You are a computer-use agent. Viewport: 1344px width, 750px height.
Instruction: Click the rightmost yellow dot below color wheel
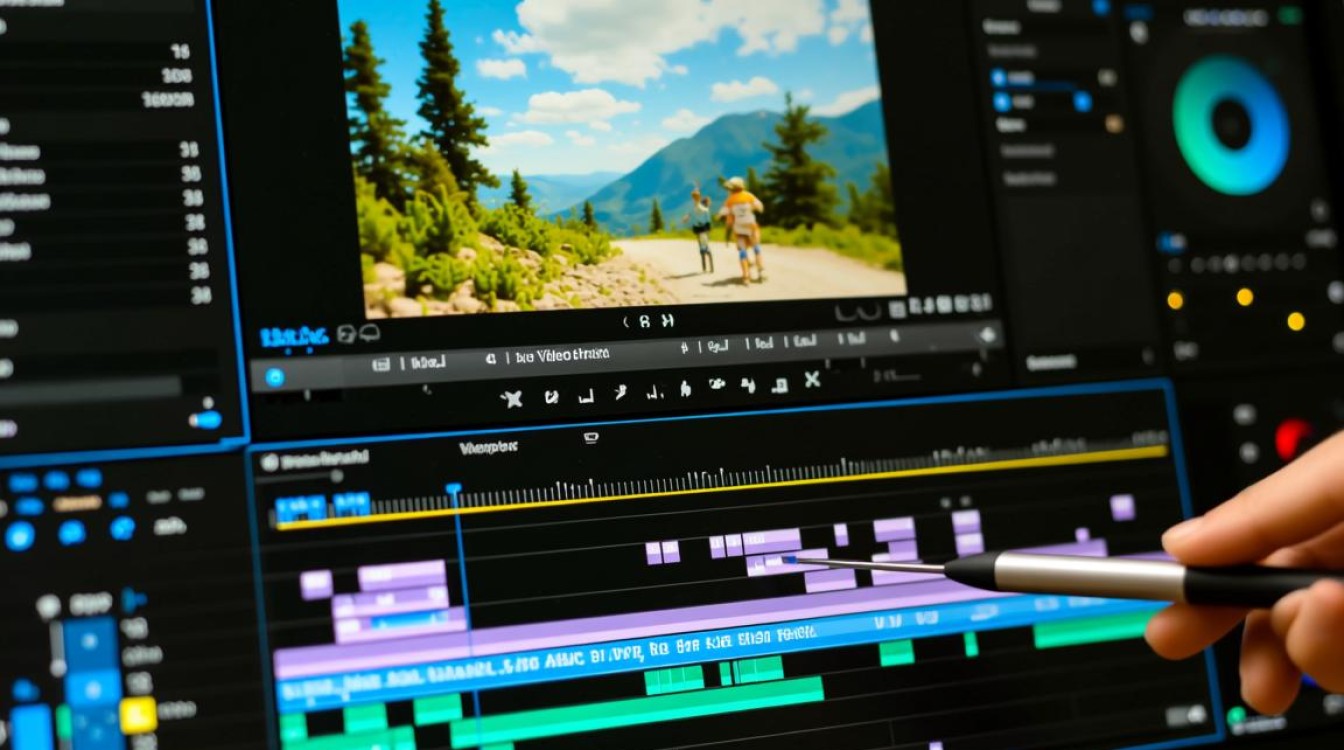(1296, 321)
